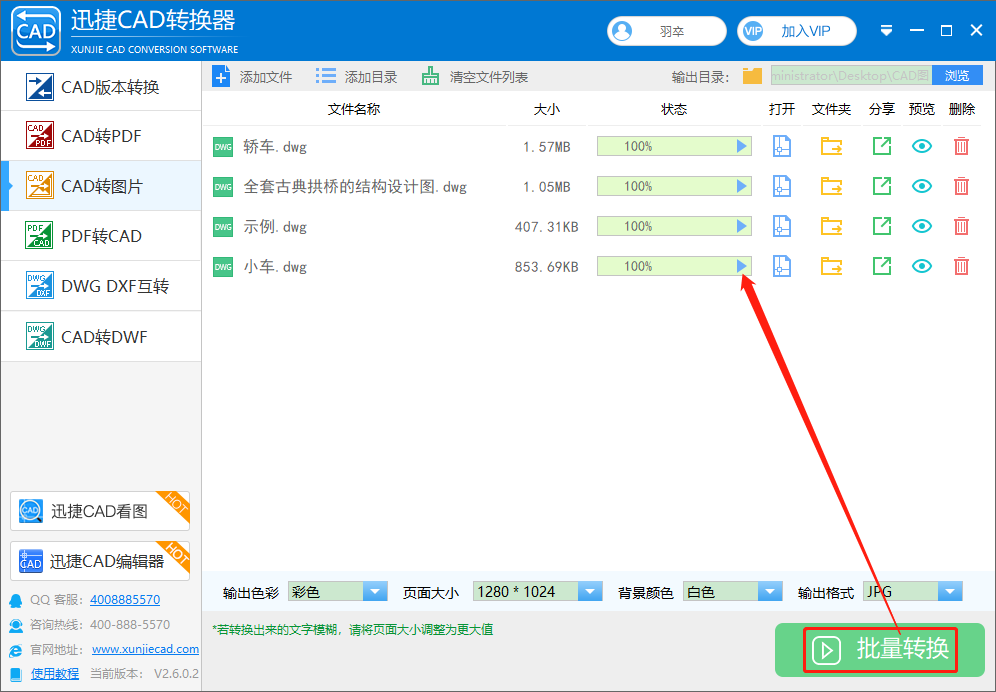Start conversion arrow for 轿车.dwg

click(741, 146)
